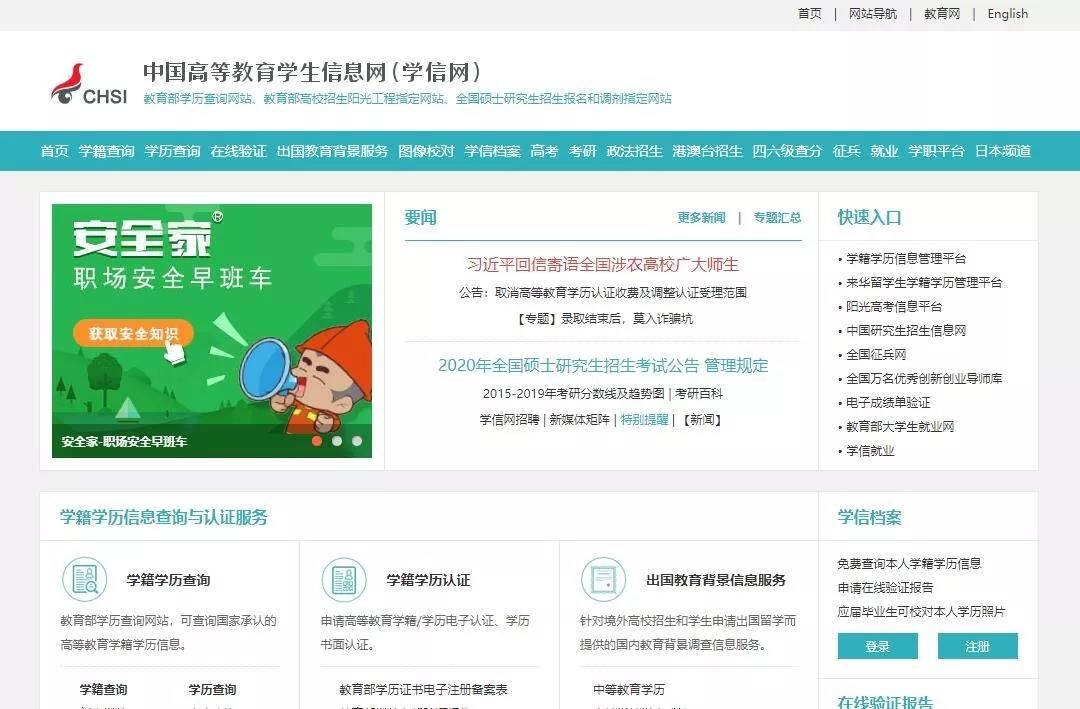Open the 专题汇总 link
The height and width of the screenshot is (709, 1080).
[x=777, y=217]
